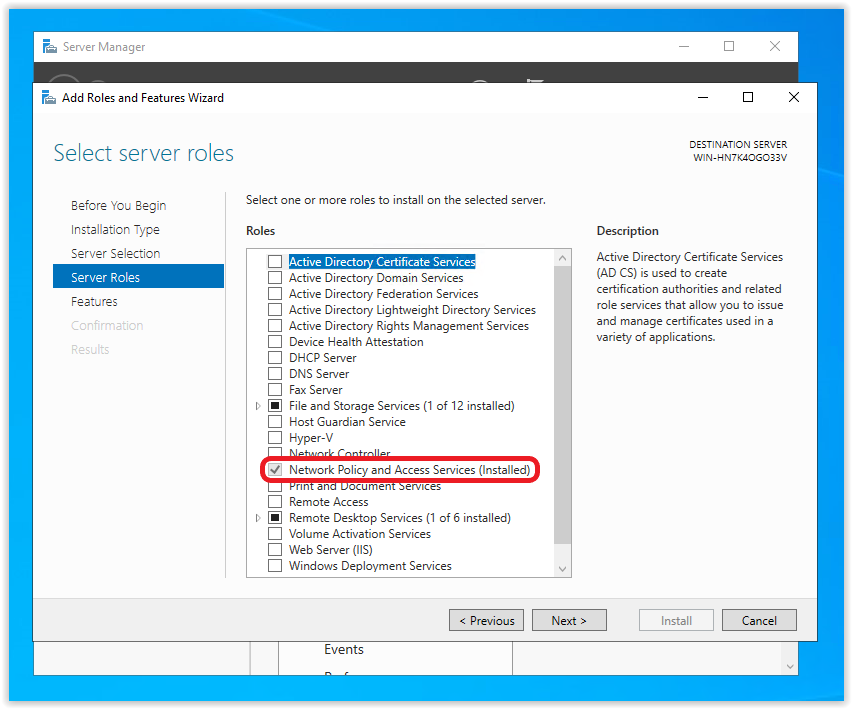Click the Results step in sidebar

(90, 349)
